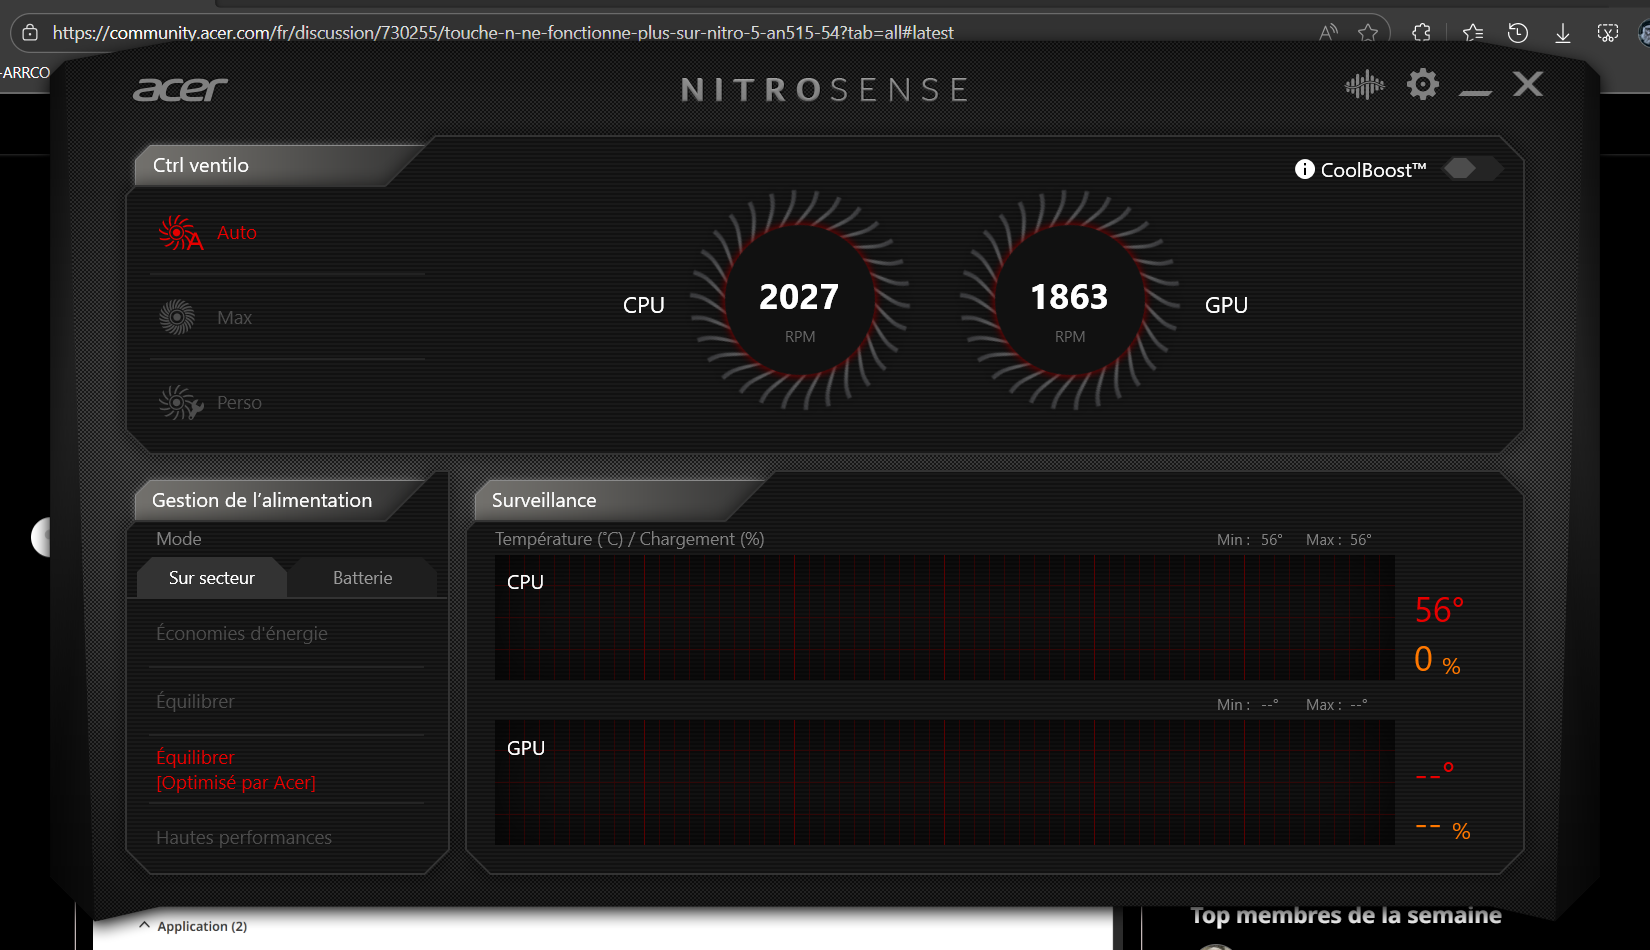Click the browser address bar URL
The width and height of the screenshot is (1650, 950).
coord(502,33)
